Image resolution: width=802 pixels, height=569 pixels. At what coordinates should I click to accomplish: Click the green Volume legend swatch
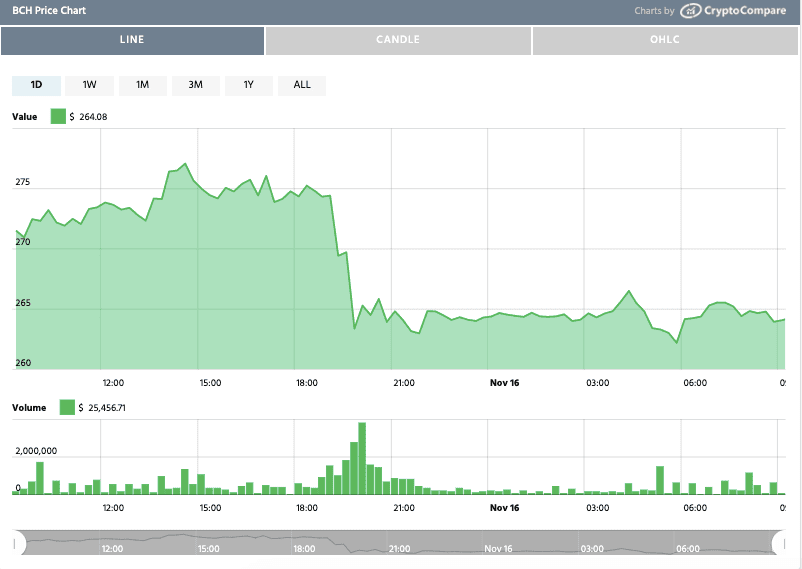[67, 407]
